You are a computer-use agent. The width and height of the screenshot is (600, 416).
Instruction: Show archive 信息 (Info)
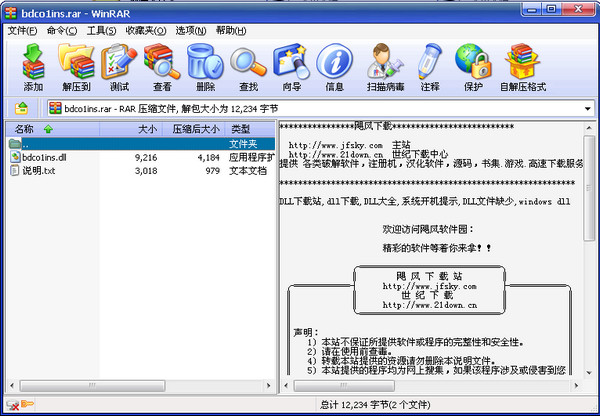click(334, 68)
